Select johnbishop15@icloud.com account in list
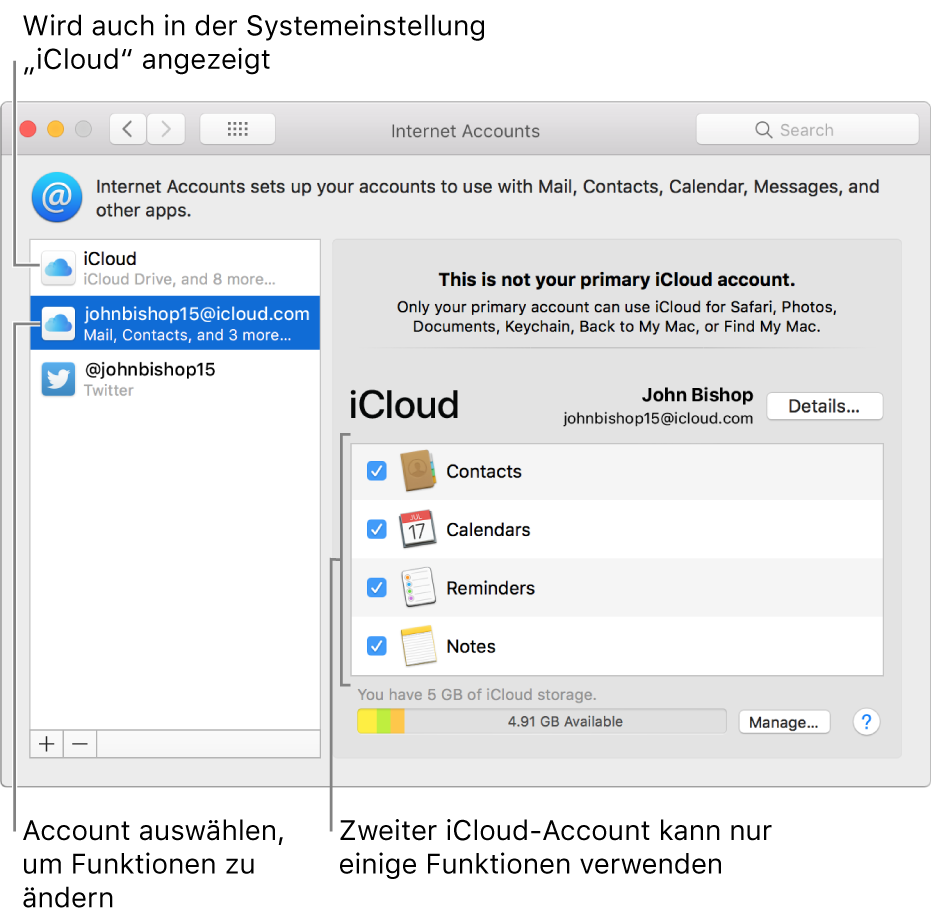 point(175,323)
